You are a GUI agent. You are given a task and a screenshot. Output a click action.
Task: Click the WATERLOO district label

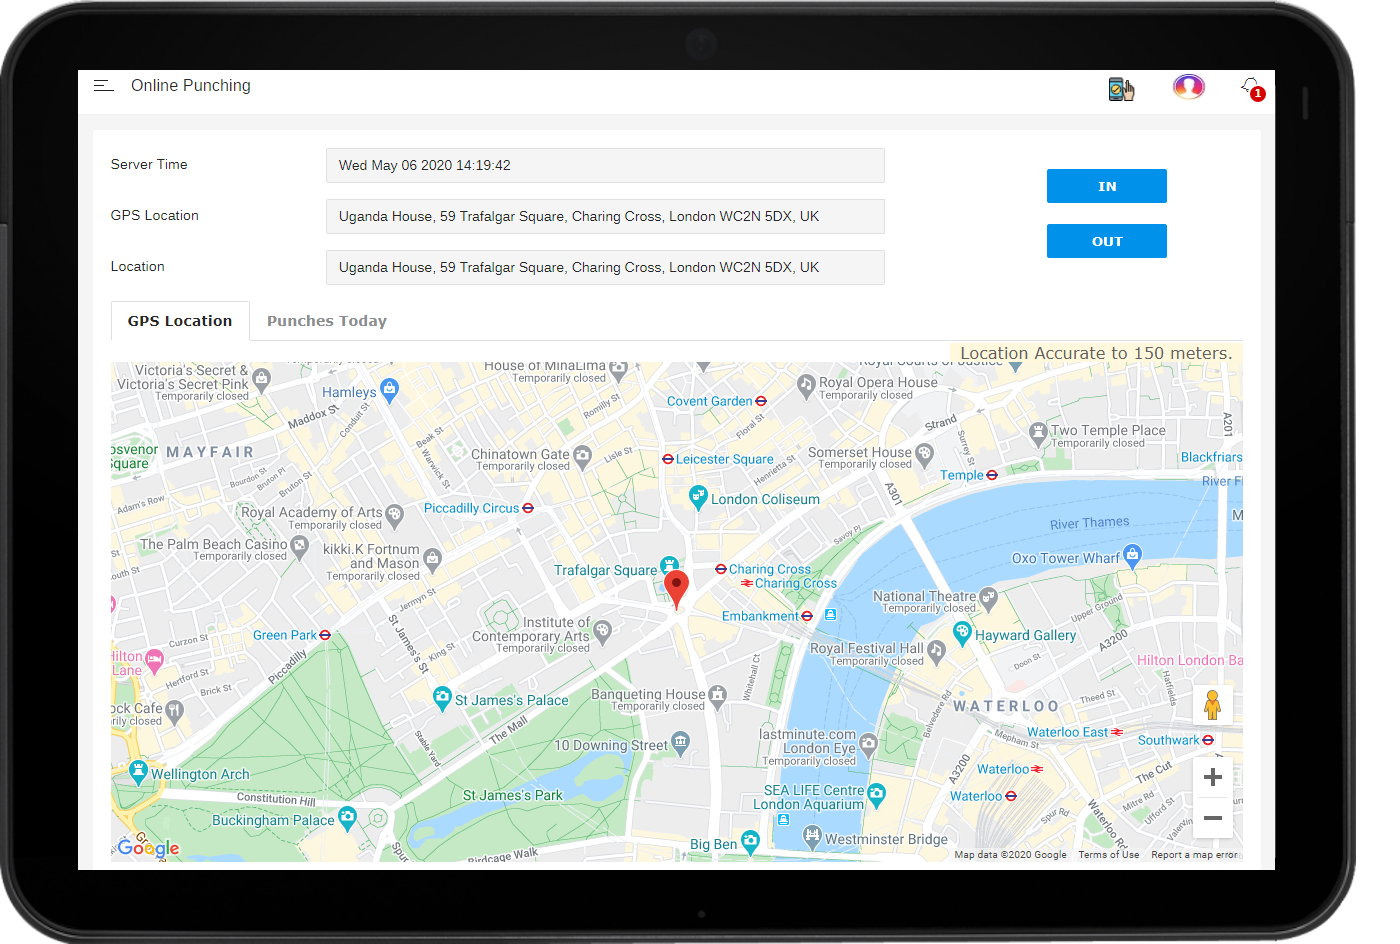[1006, 706]
